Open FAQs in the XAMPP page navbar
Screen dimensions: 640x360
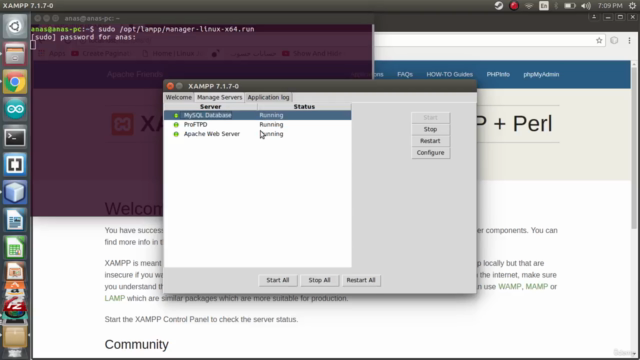[x=405, y=74]
